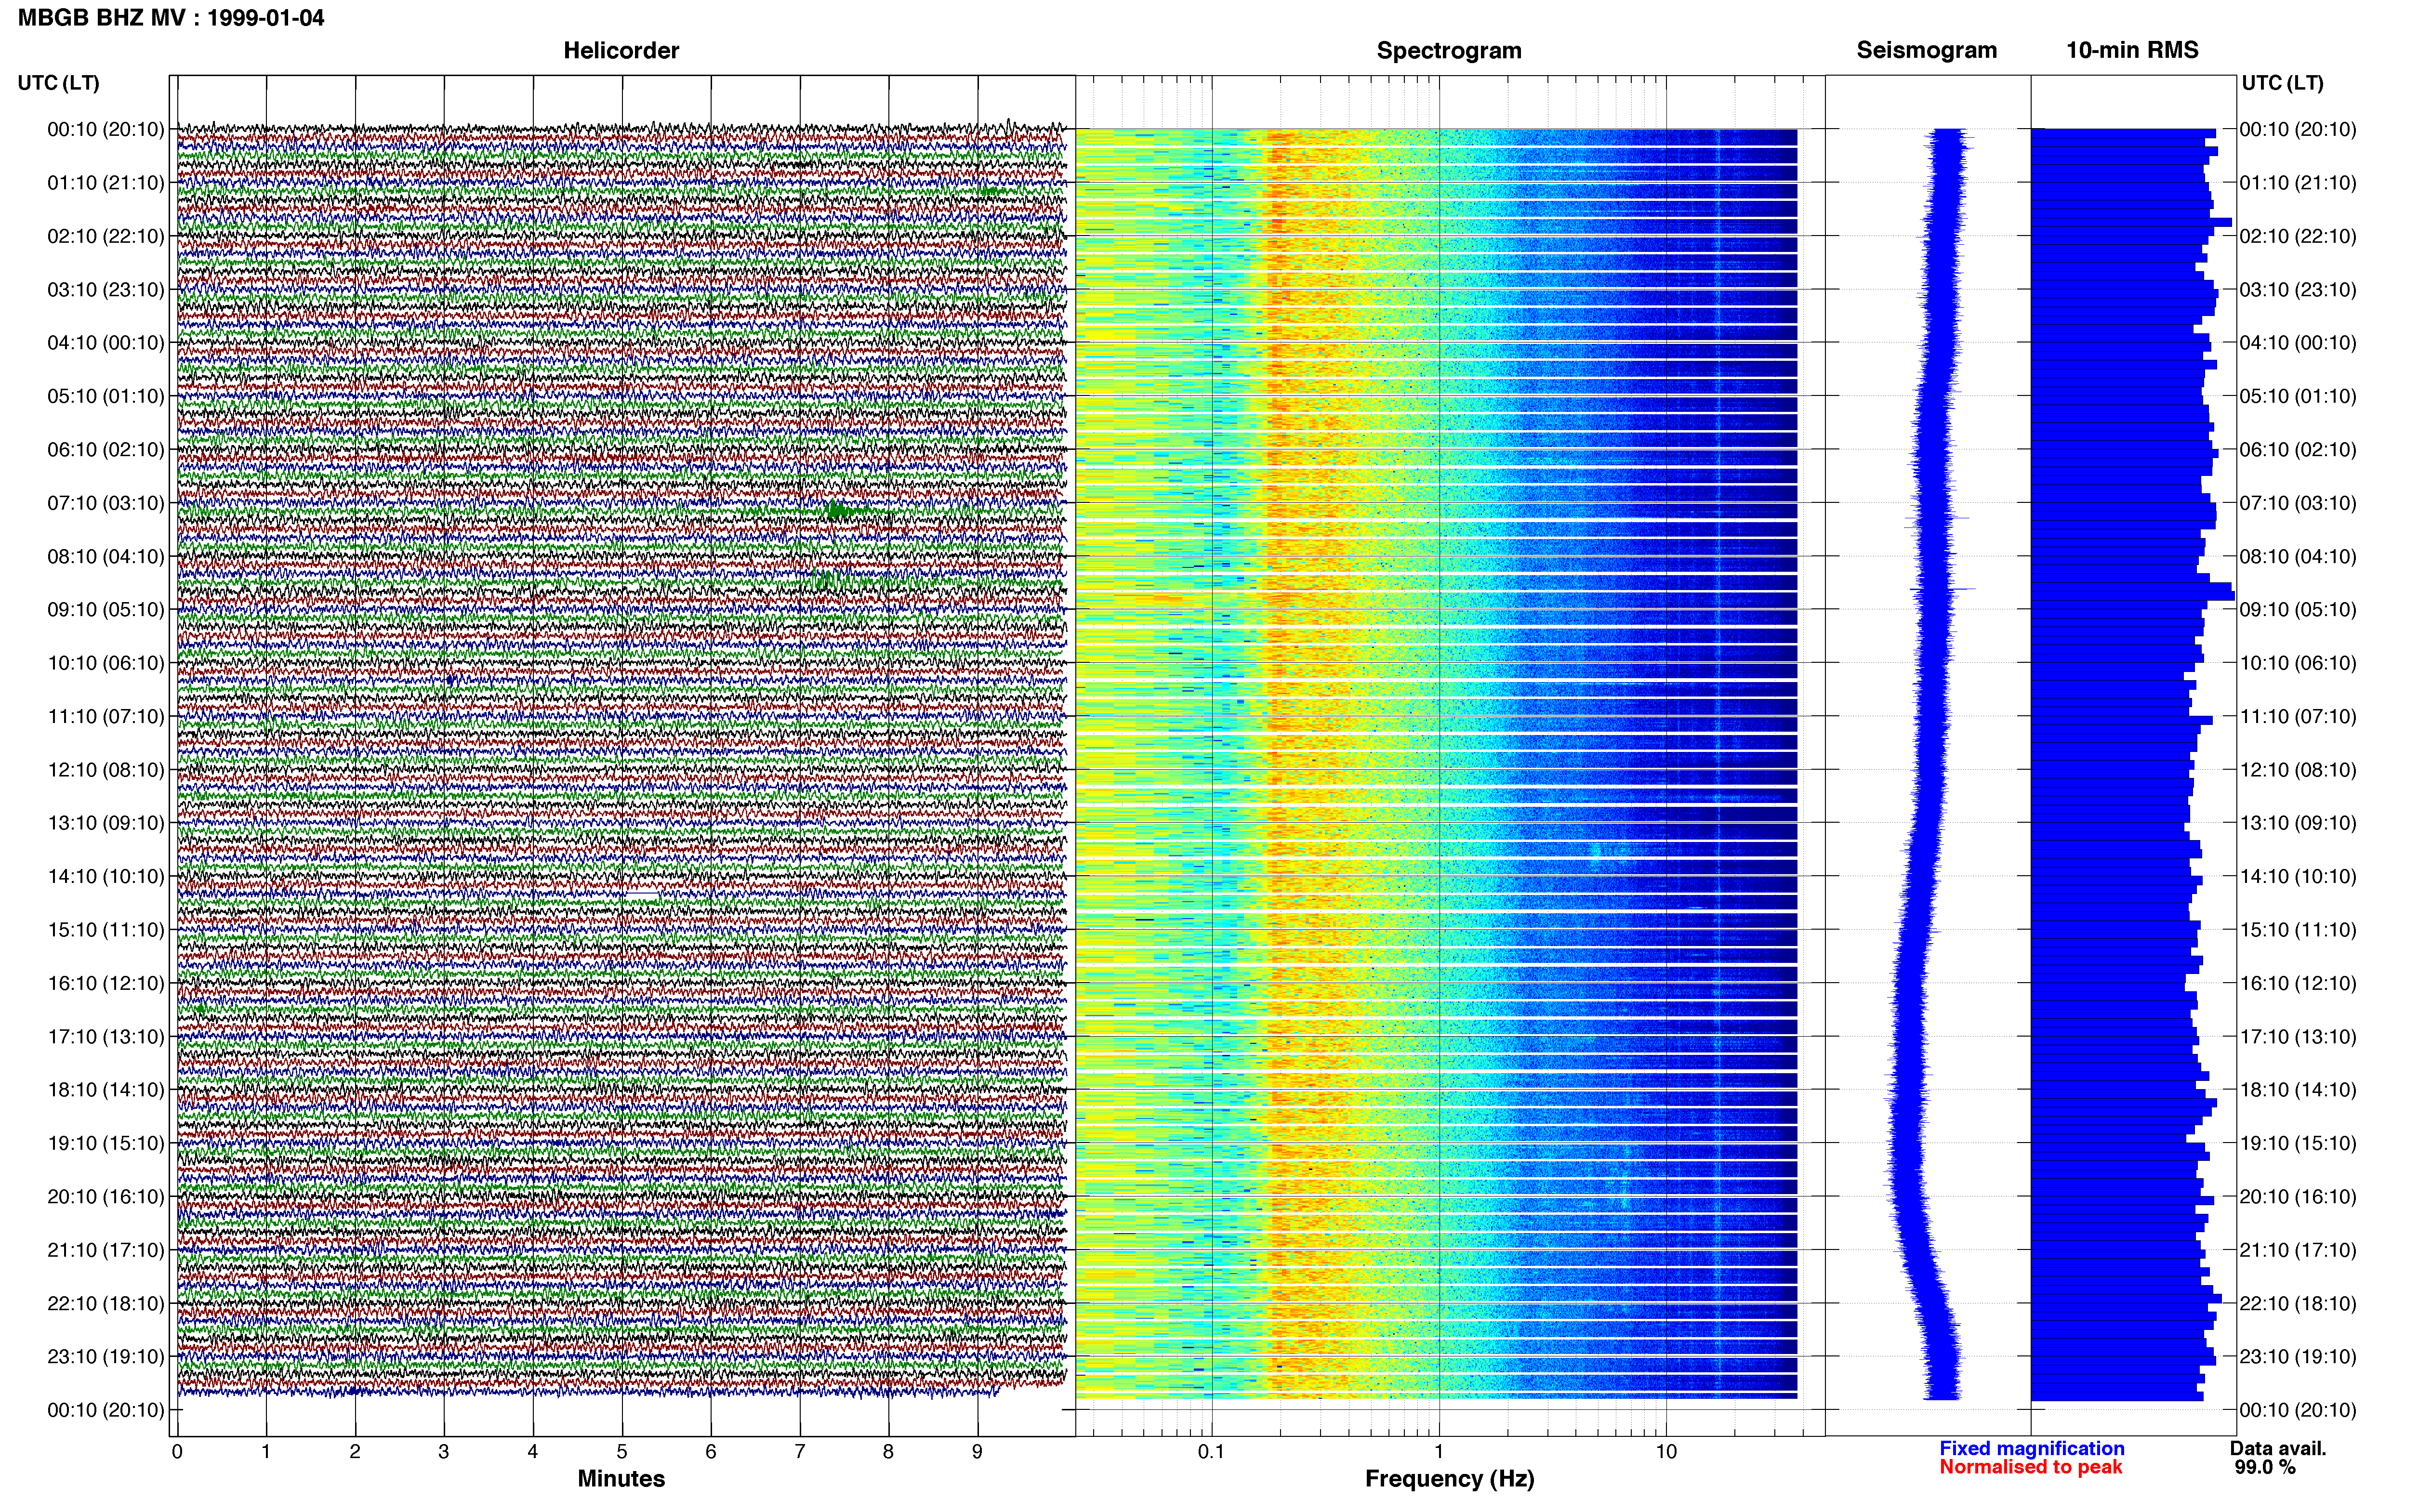Click left time label 06:10 (02:10)
The image size is (2418, 1512).
pyautogui.click(x=106, y=450)
